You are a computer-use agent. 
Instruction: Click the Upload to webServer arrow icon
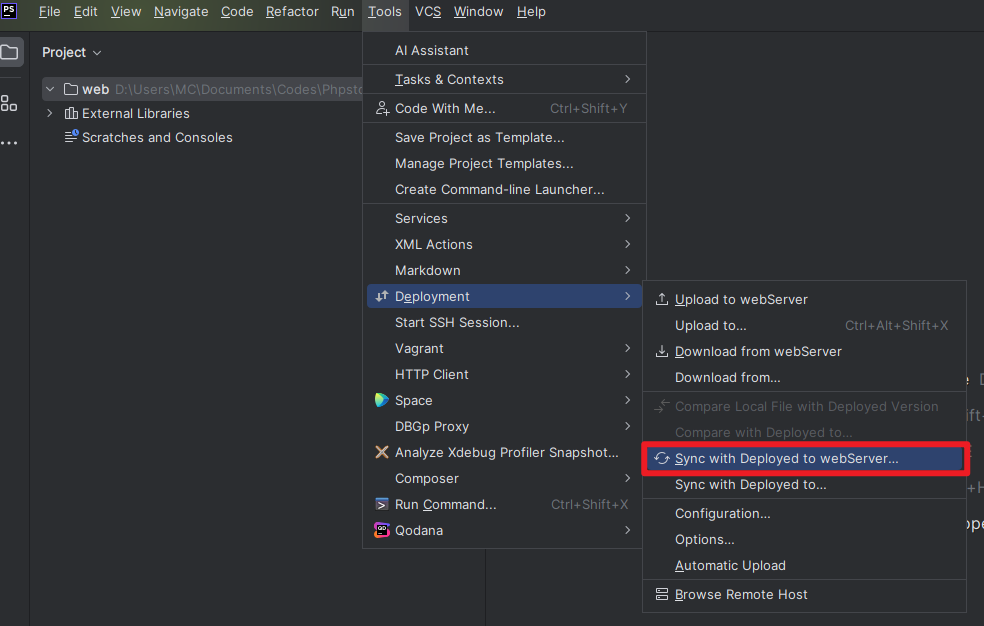pyautogui.click(x=661, y=299)
